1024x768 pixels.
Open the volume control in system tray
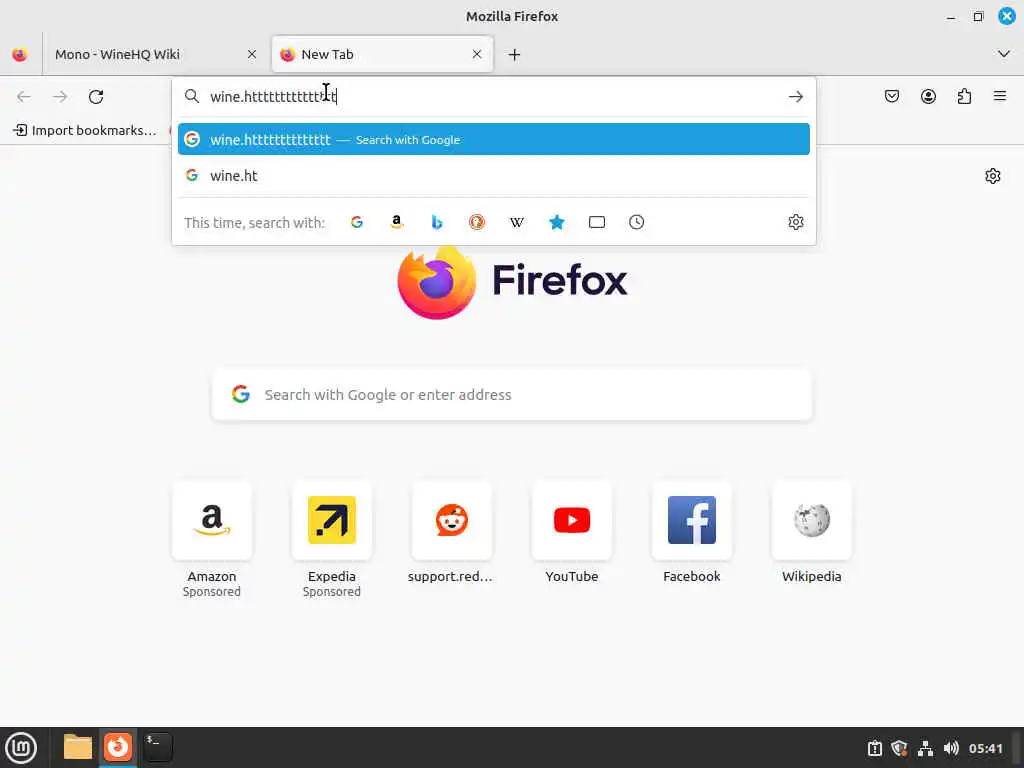[951, 748]
